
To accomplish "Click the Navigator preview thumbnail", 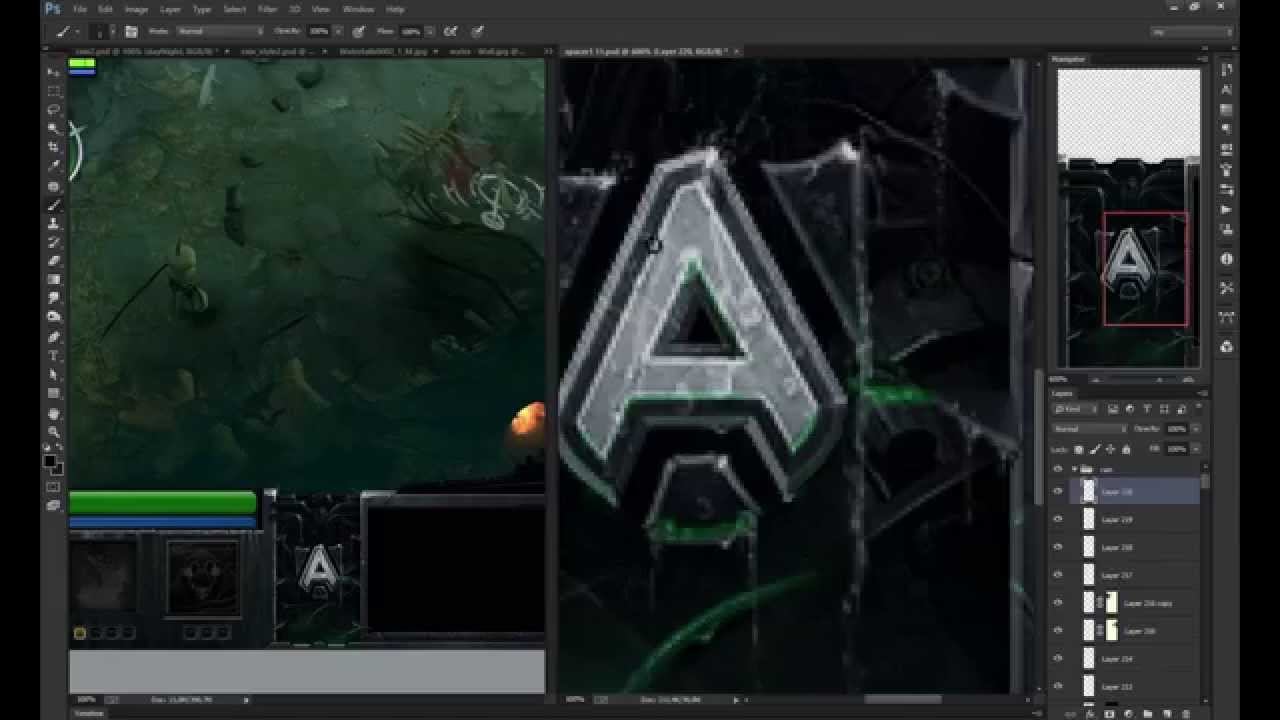I will (x=1129, y=218).
